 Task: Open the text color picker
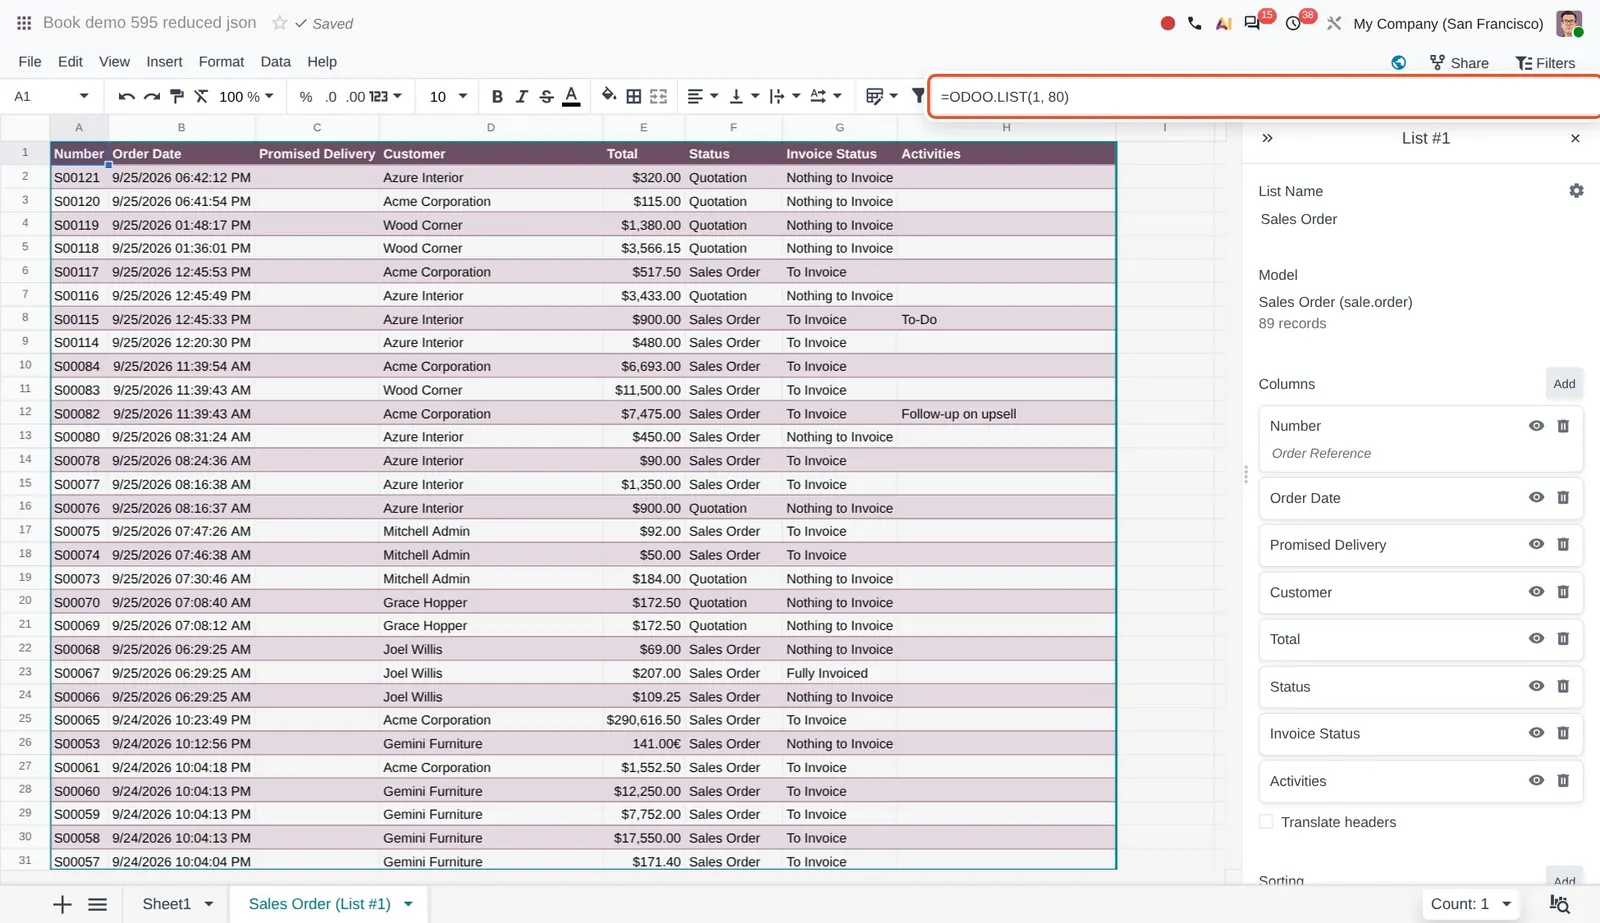571,96
